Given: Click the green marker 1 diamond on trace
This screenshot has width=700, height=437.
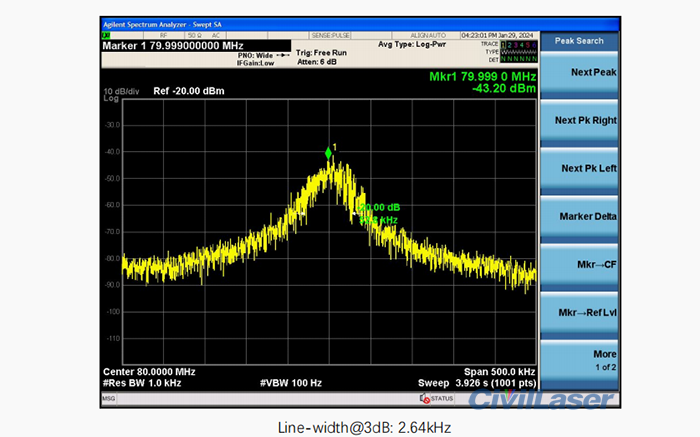Looking at the screenshot, I should pyautogui.click(x=328, y=153).
